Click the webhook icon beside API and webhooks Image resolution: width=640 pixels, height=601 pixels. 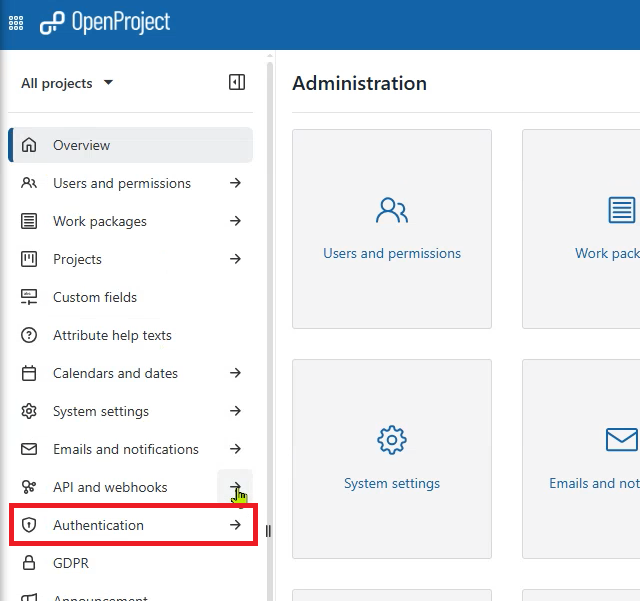pos(29,487)
